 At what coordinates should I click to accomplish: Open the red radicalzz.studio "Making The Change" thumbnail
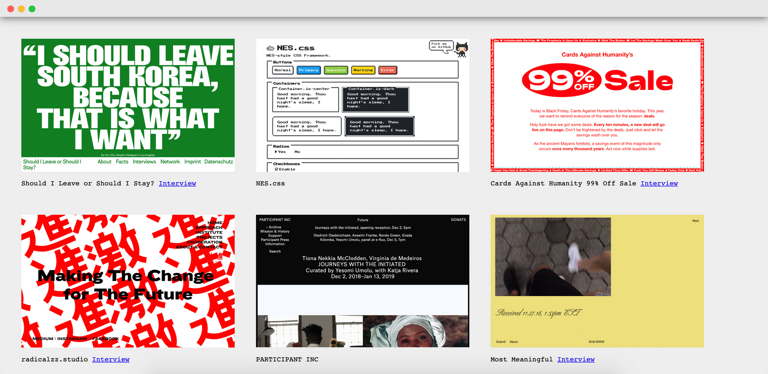tap(128, 281)
